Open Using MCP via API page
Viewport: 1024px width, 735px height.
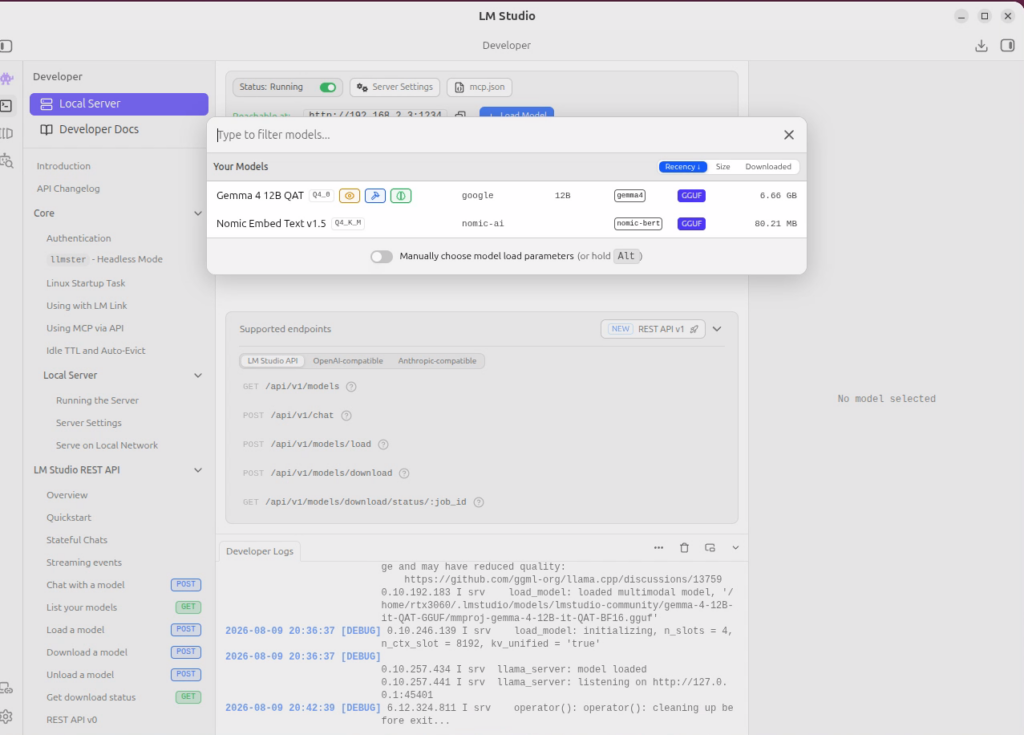click(85, 328)
